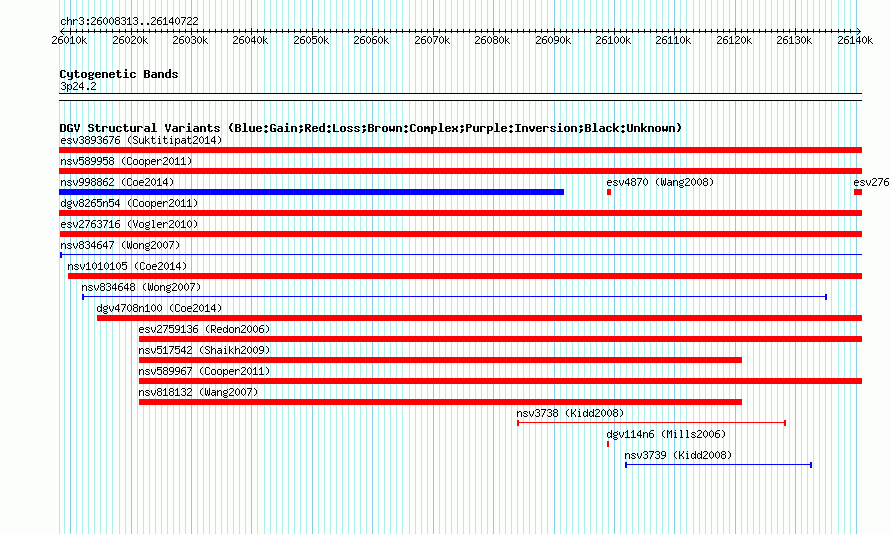Image resolution: width=890 pixels, height=534 pixels.
Task: Open nsv589967 (Cooper2011) variant label
Action: point(204,371)
